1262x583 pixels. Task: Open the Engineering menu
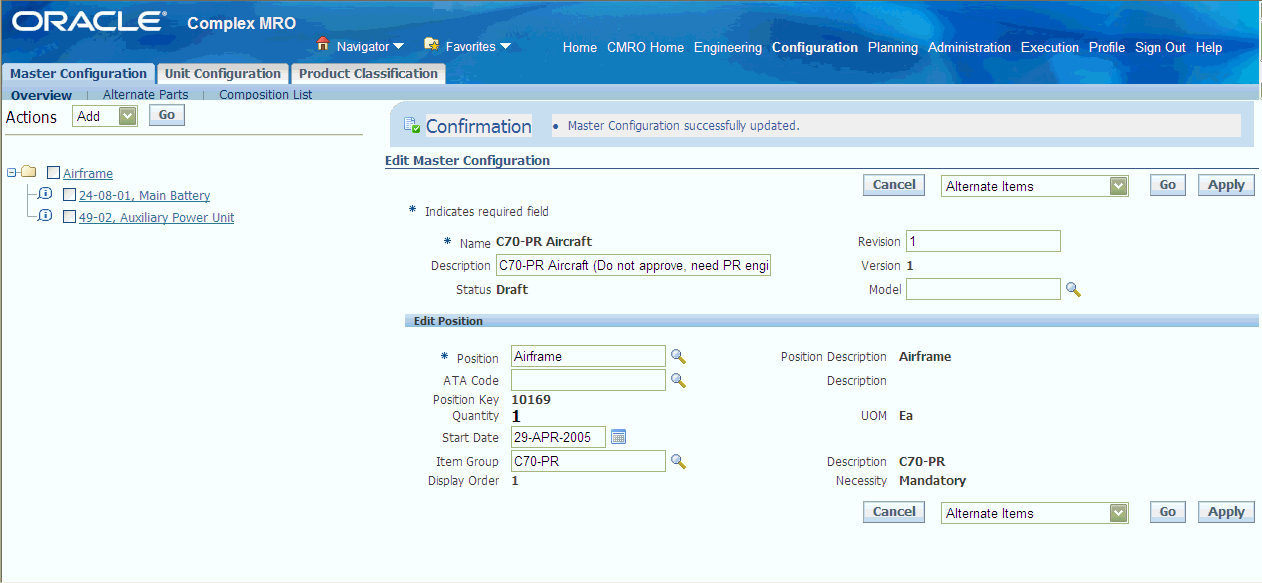click(728, 47)
